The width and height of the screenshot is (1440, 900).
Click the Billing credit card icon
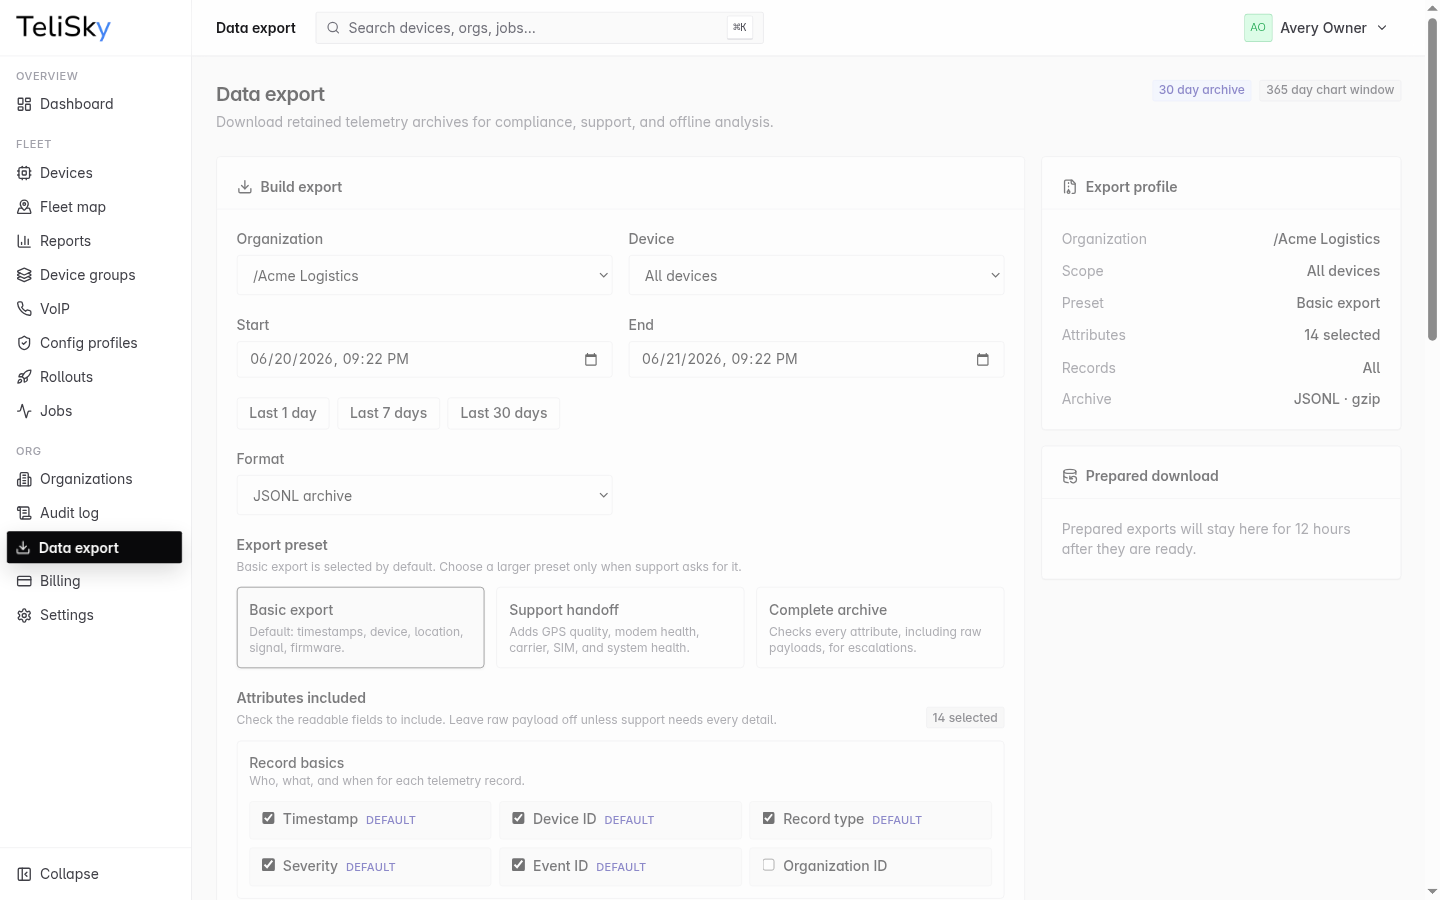click(x=24, y=581)
